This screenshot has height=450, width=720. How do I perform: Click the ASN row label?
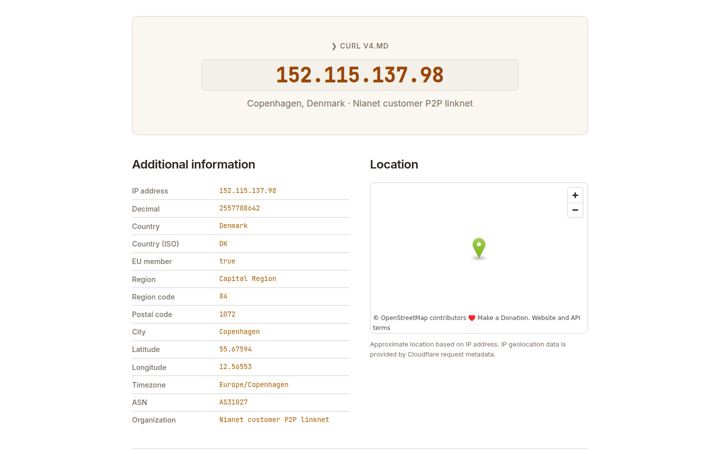coord(139,402)
